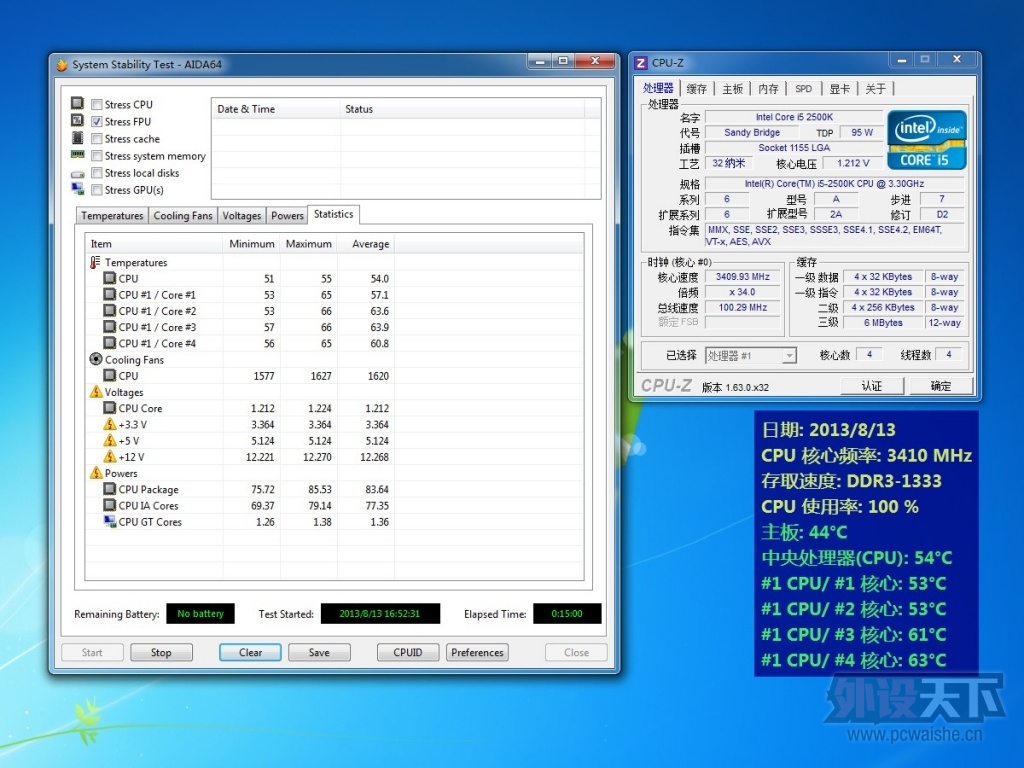The width and height of the screenshot is (1024, 768).
Task: Open the Cooling Fans tab
Action: pyautogui.click(x=183, y=216)
